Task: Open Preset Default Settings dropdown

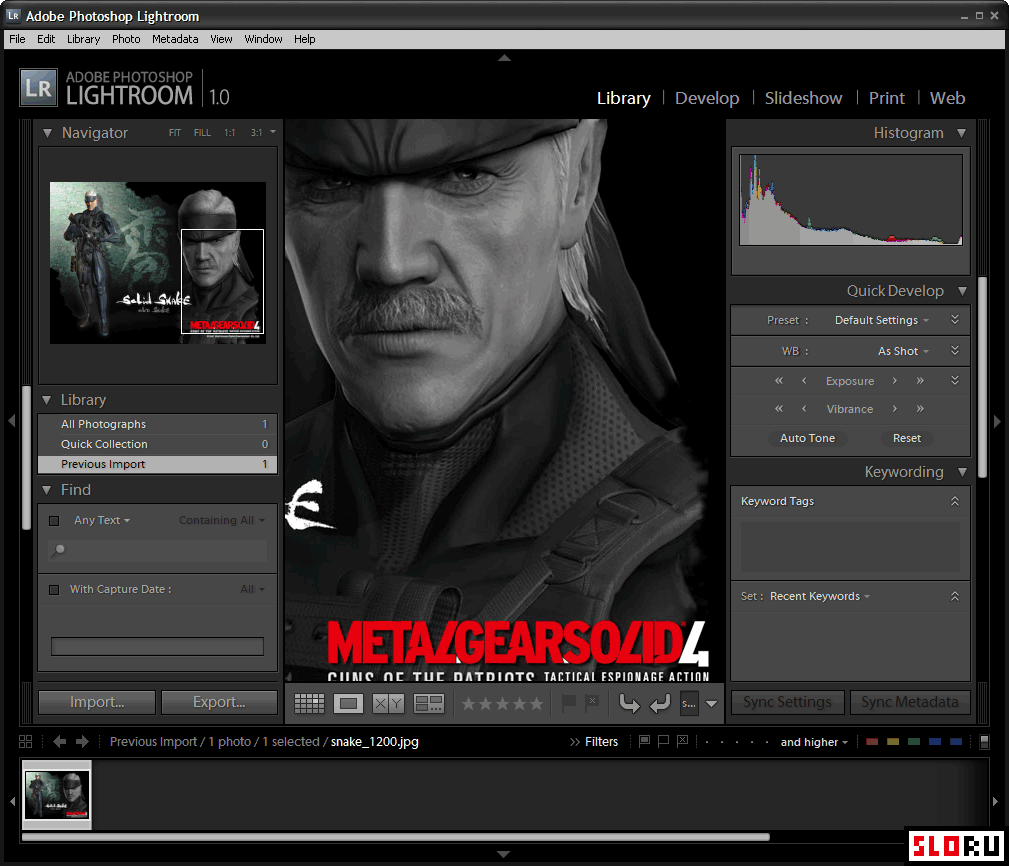Action: pos(882,320)
